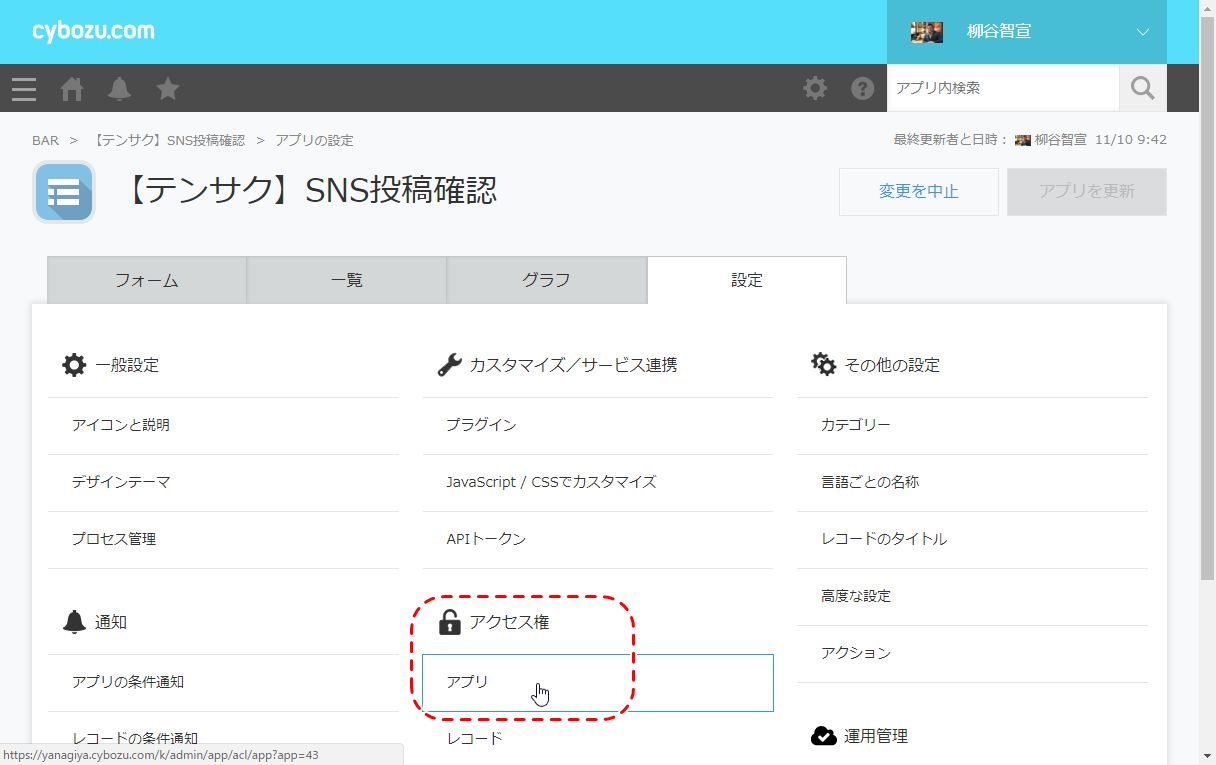Open APIトークン setting
Viewport: 1216px width, 765px height.
(x=598, y=539)
